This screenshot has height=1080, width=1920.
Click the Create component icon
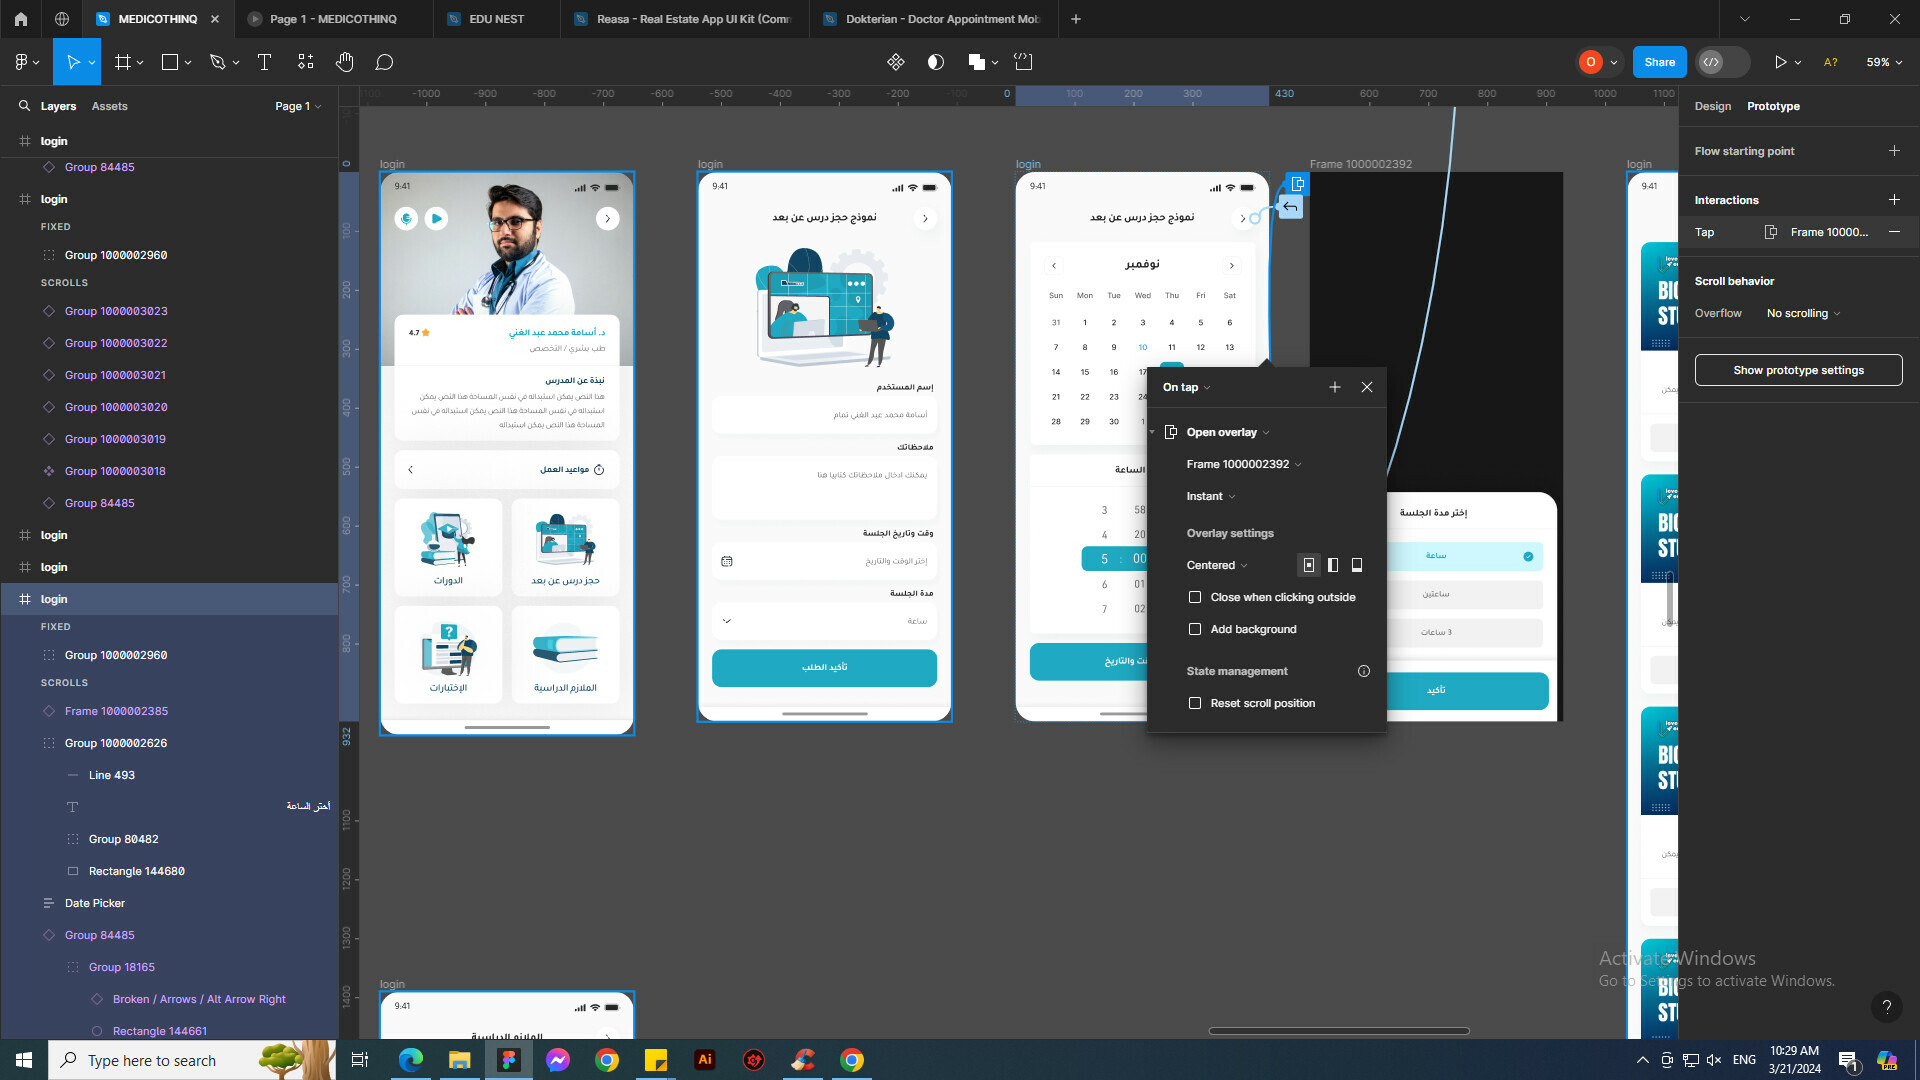pos(895,62)
